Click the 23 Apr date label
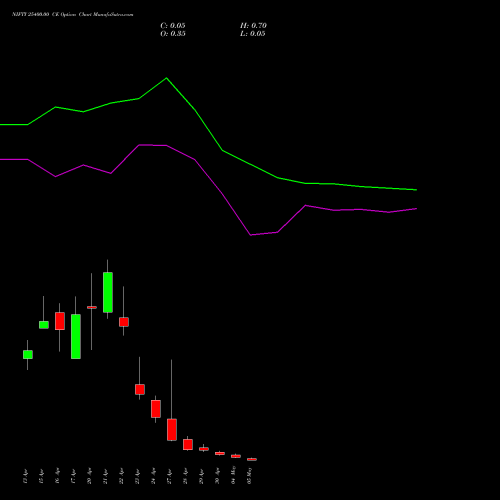Viewport: 500px width, 500px height. coord(138,476)
